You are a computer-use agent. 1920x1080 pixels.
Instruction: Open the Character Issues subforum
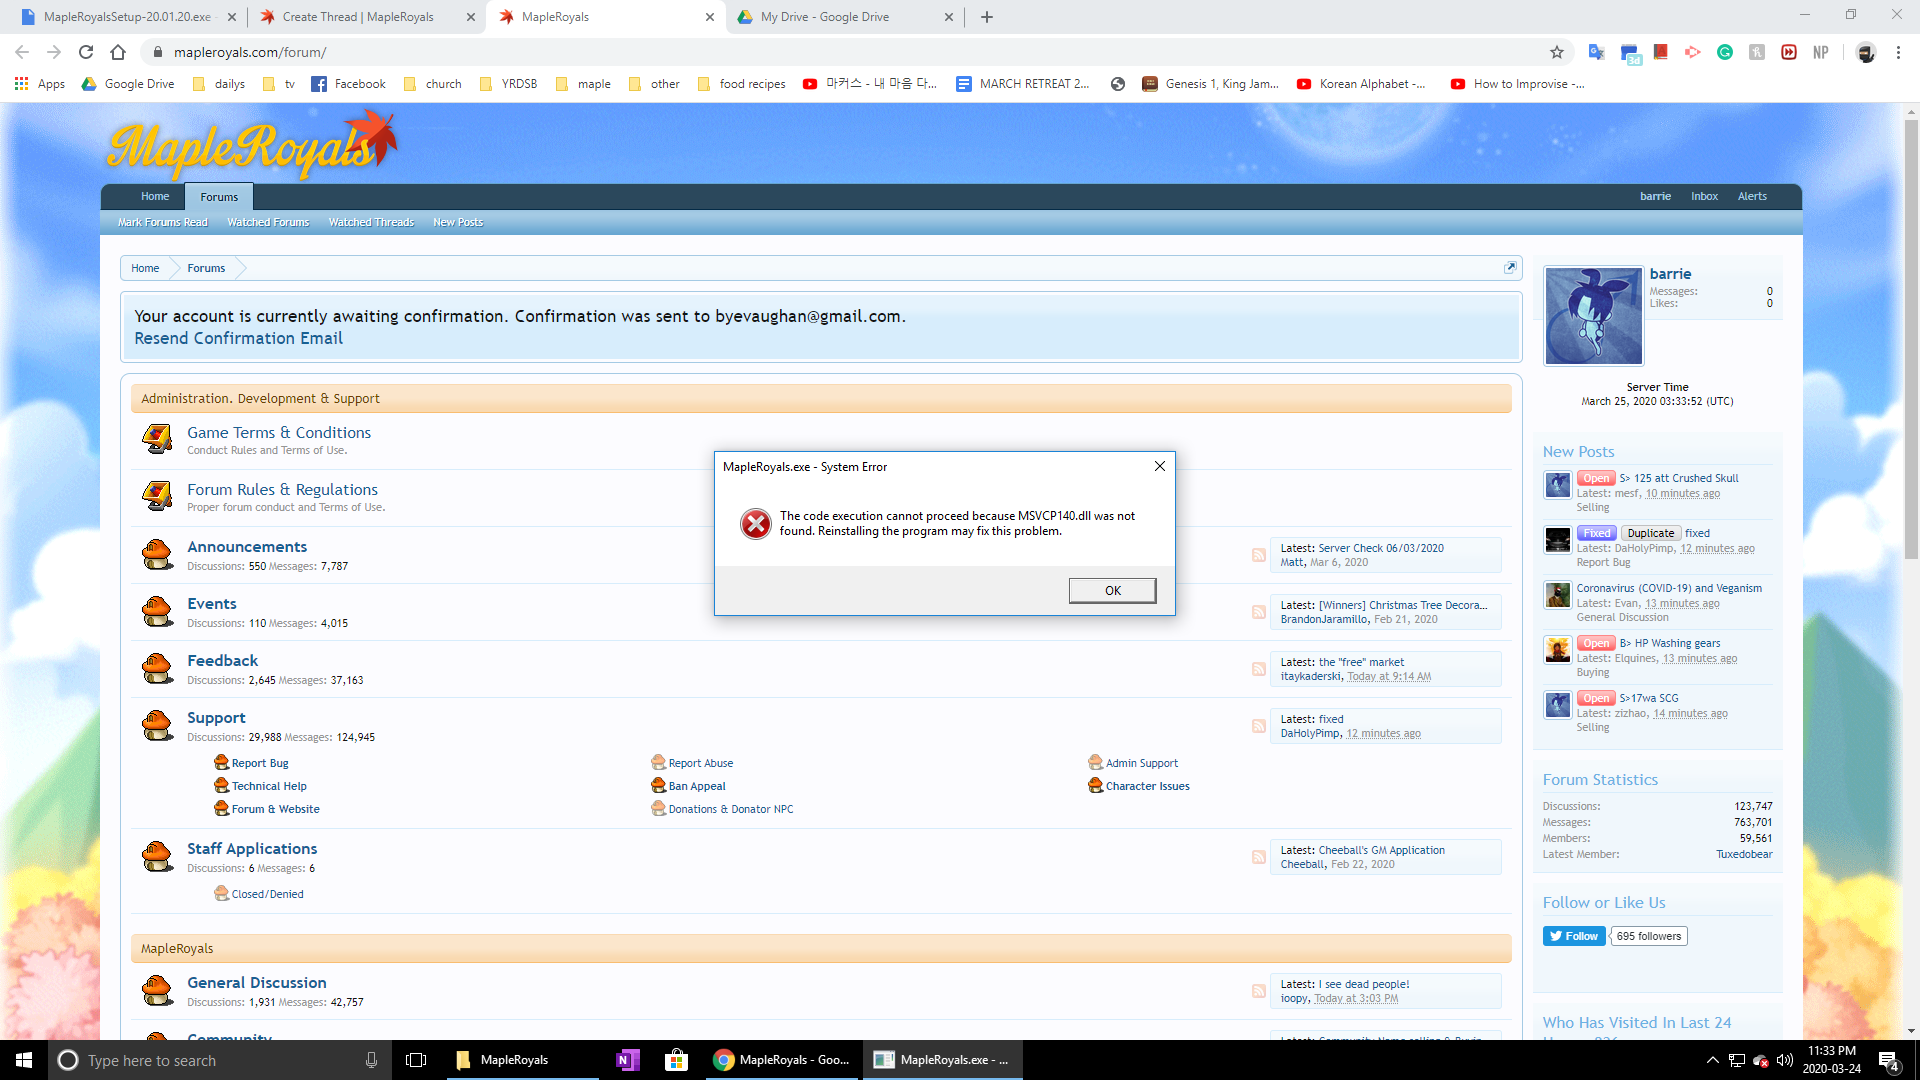[1147, 786]
